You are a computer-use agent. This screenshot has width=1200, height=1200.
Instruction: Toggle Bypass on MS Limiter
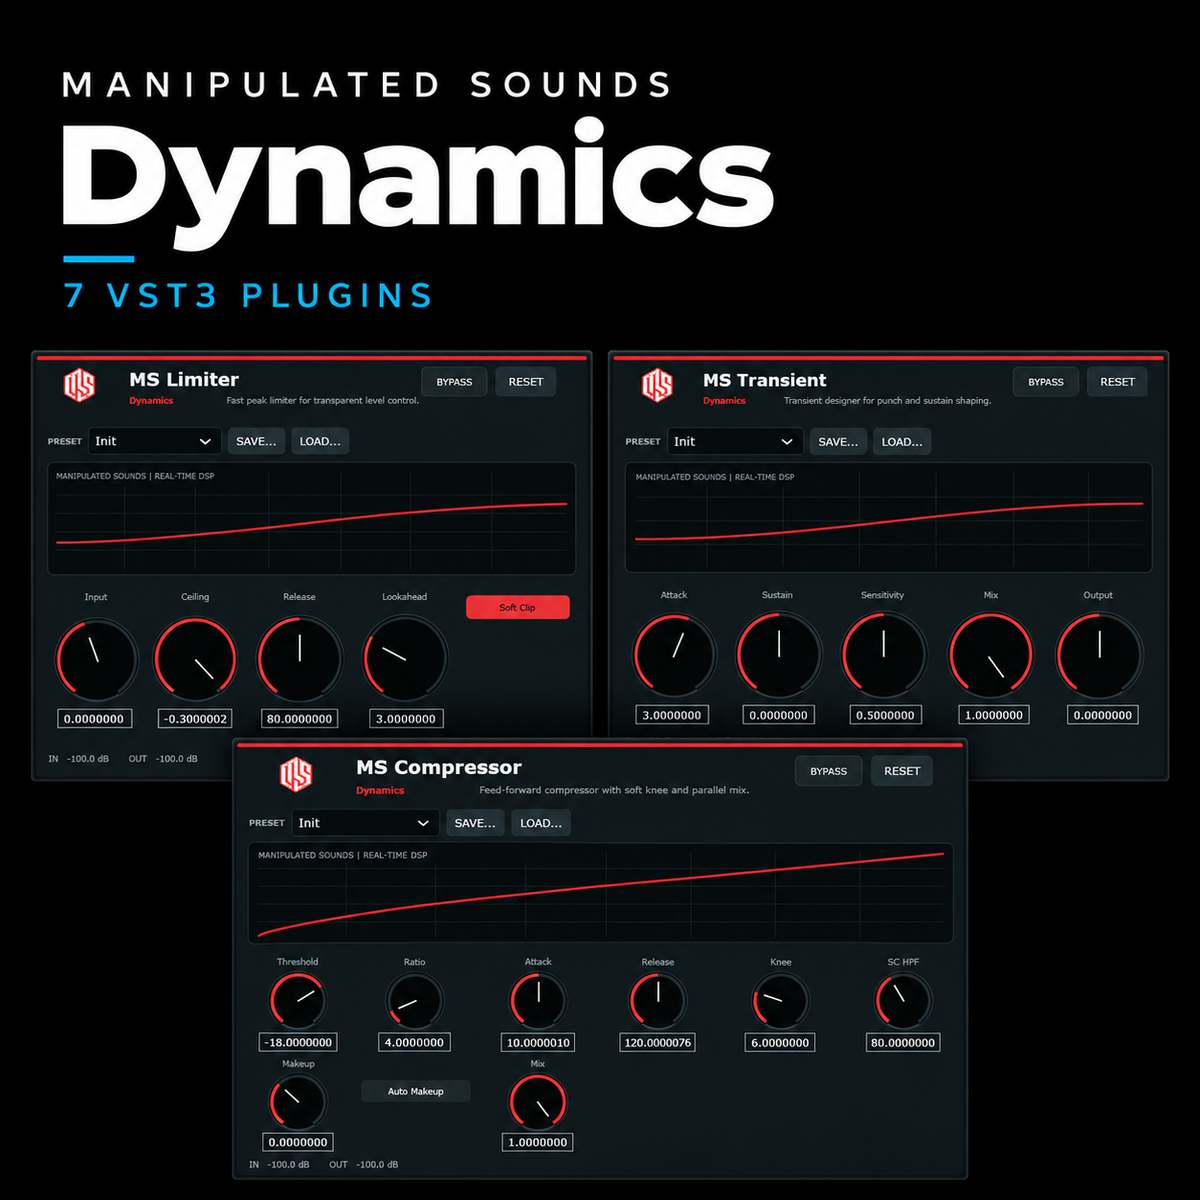click(454, 382)
